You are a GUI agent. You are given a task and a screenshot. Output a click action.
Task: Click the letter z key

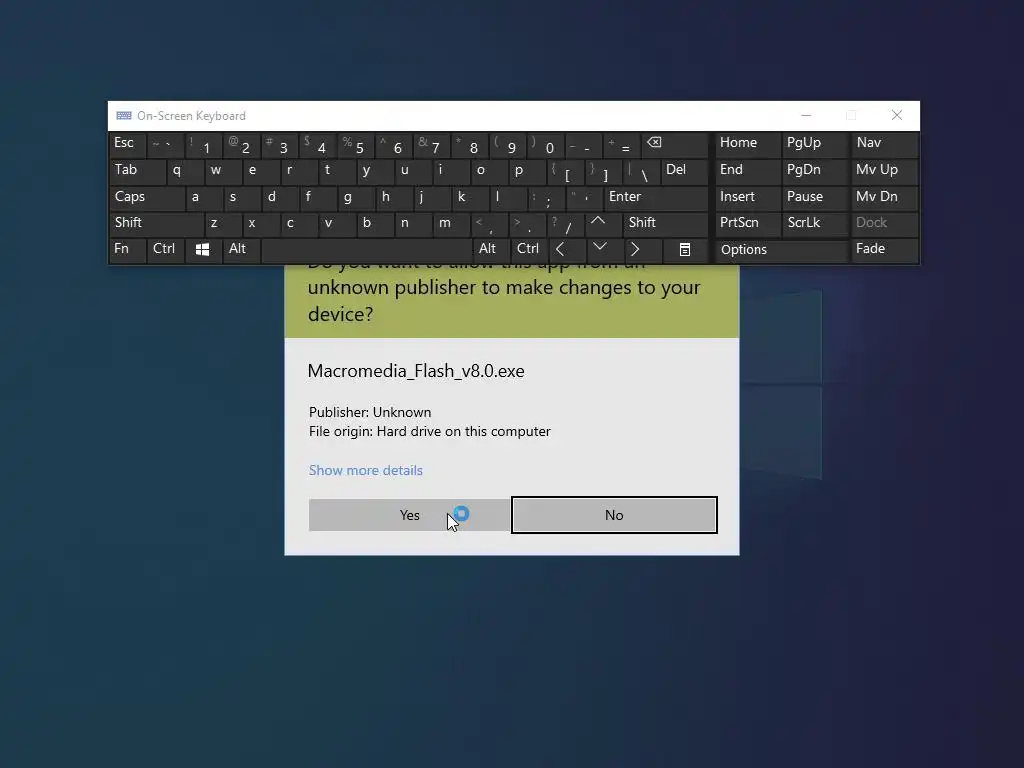pyautogui.click(x=223, y=224)
